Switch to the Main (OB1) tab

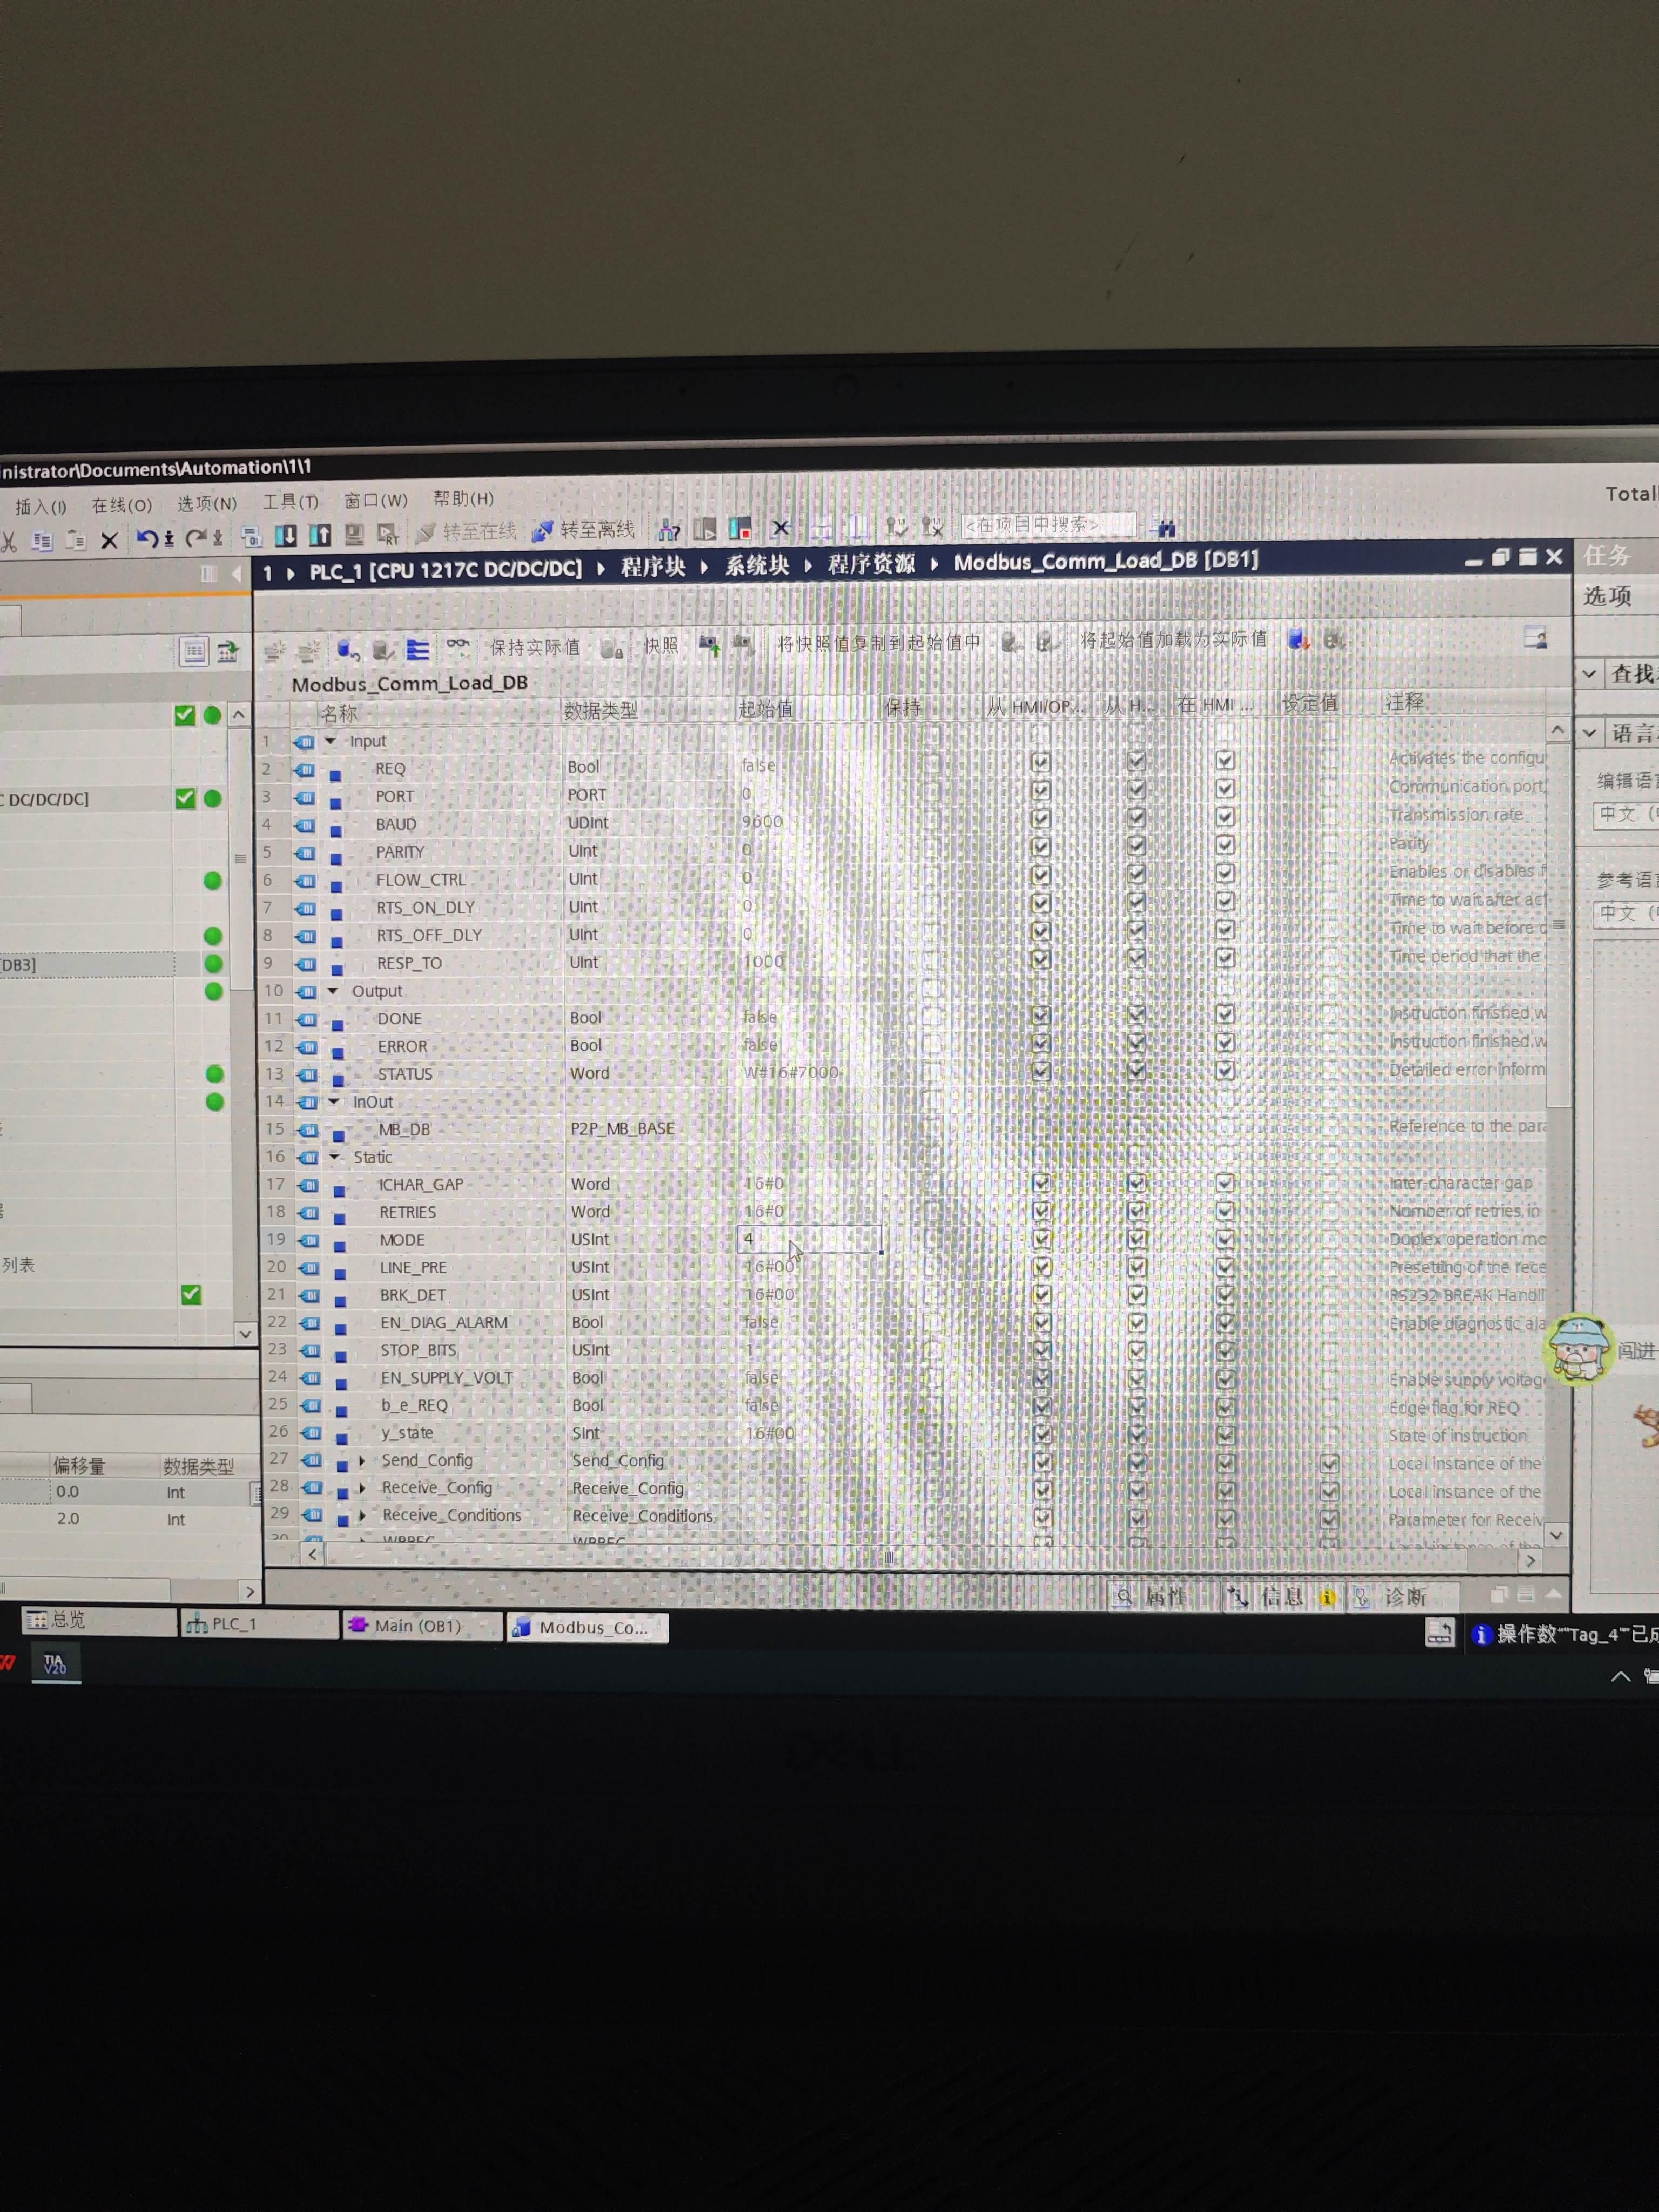(420, 1625)
